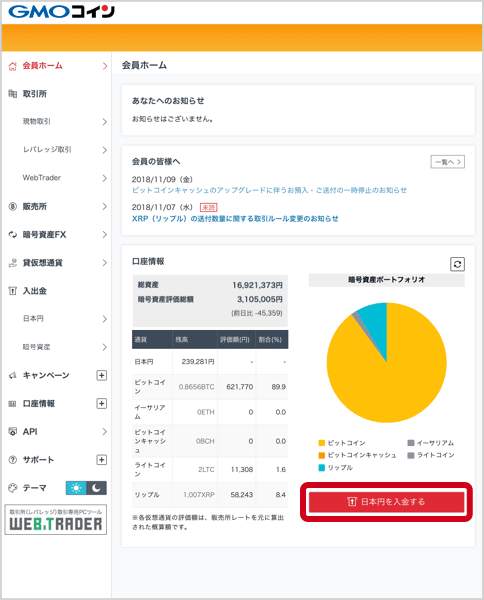Click the 貸仮想通貨 hand icon
Viewport: 484px width, 600px height.
tap(13, 263)
